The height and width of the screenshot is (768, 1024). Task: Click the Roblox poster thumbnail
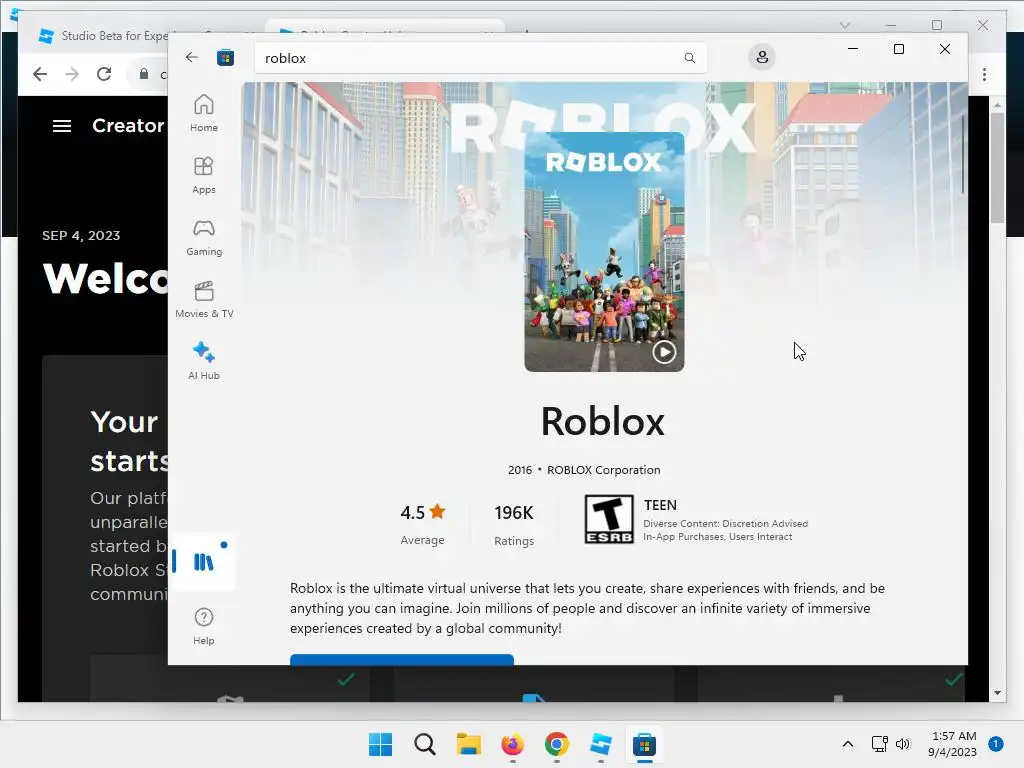[604, 252]
